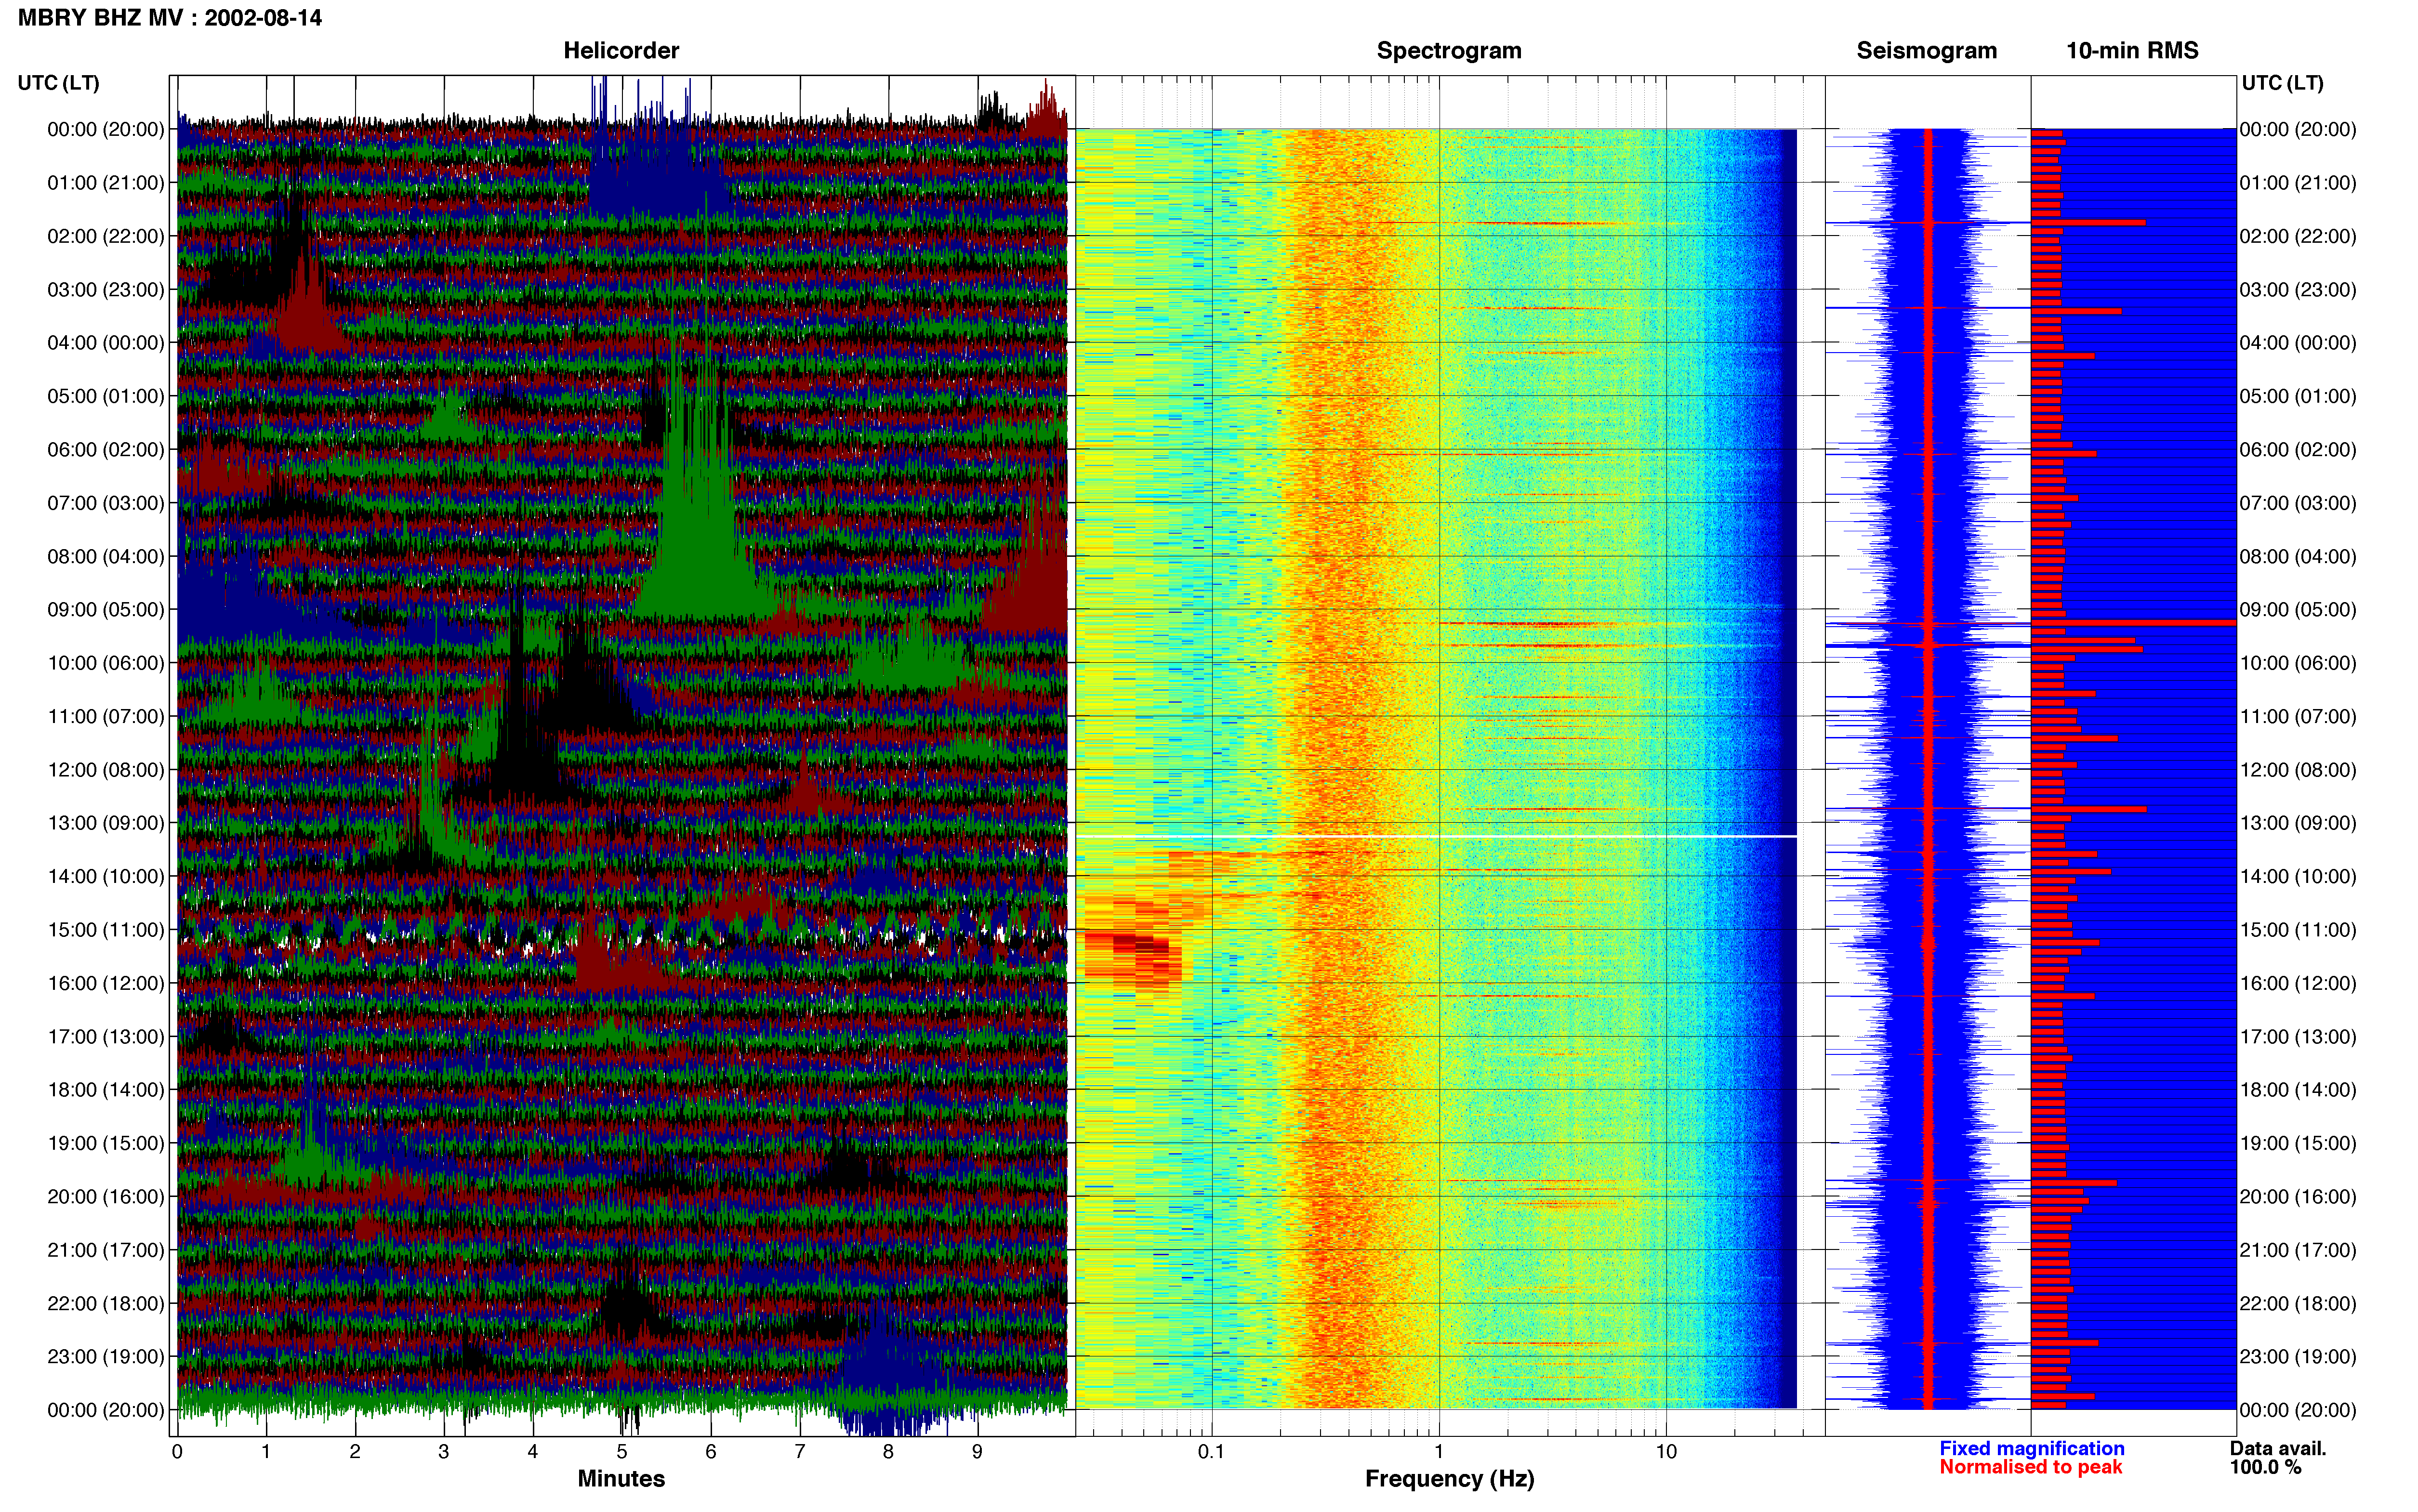Select left time label '07:00 (03:00)'
Viewport: 2418px width, 1512px height.
click(106, 503)
